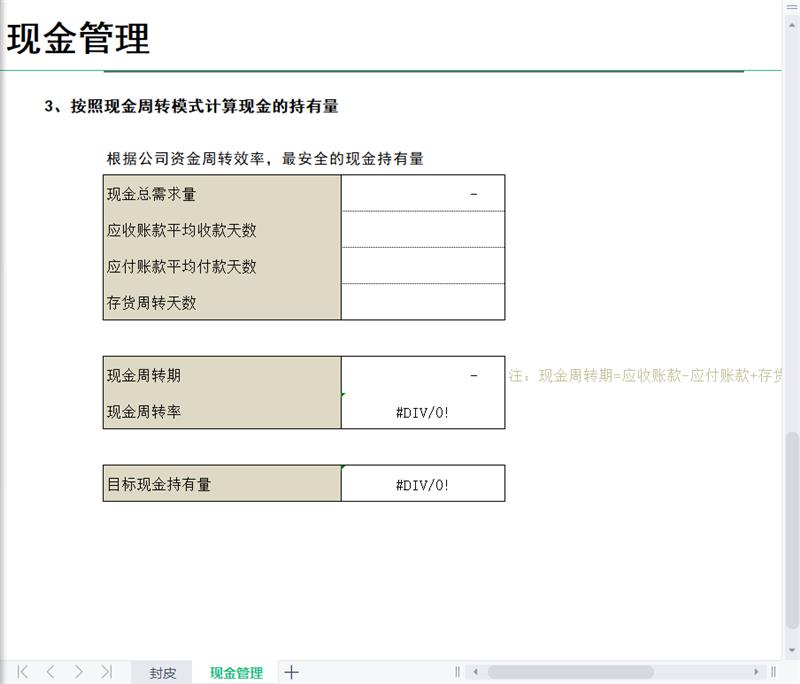The image size is (800, 684).
Task: Click the horizontal scrollbar right arrow
Action: pos(756,672)
